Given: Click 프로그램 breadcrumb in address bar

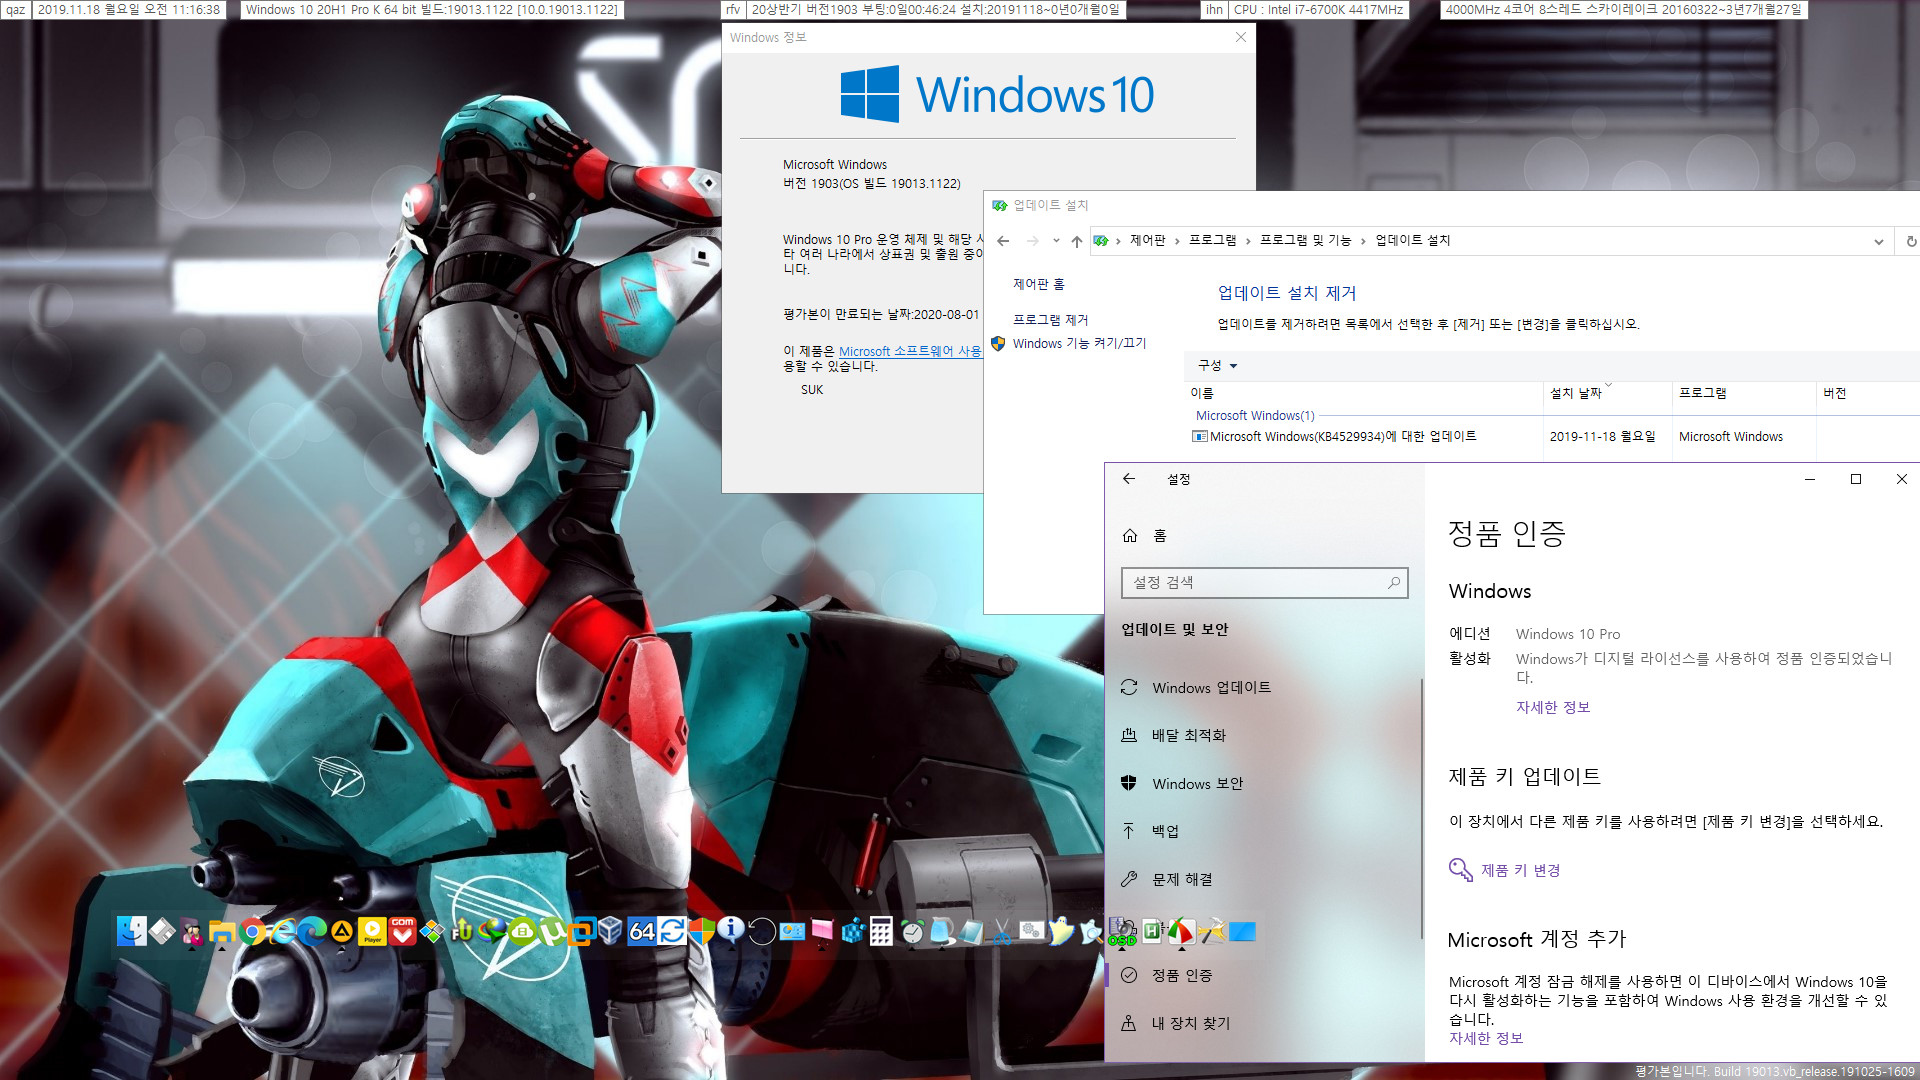Looking at the screenshot, I should [1212, 240].
